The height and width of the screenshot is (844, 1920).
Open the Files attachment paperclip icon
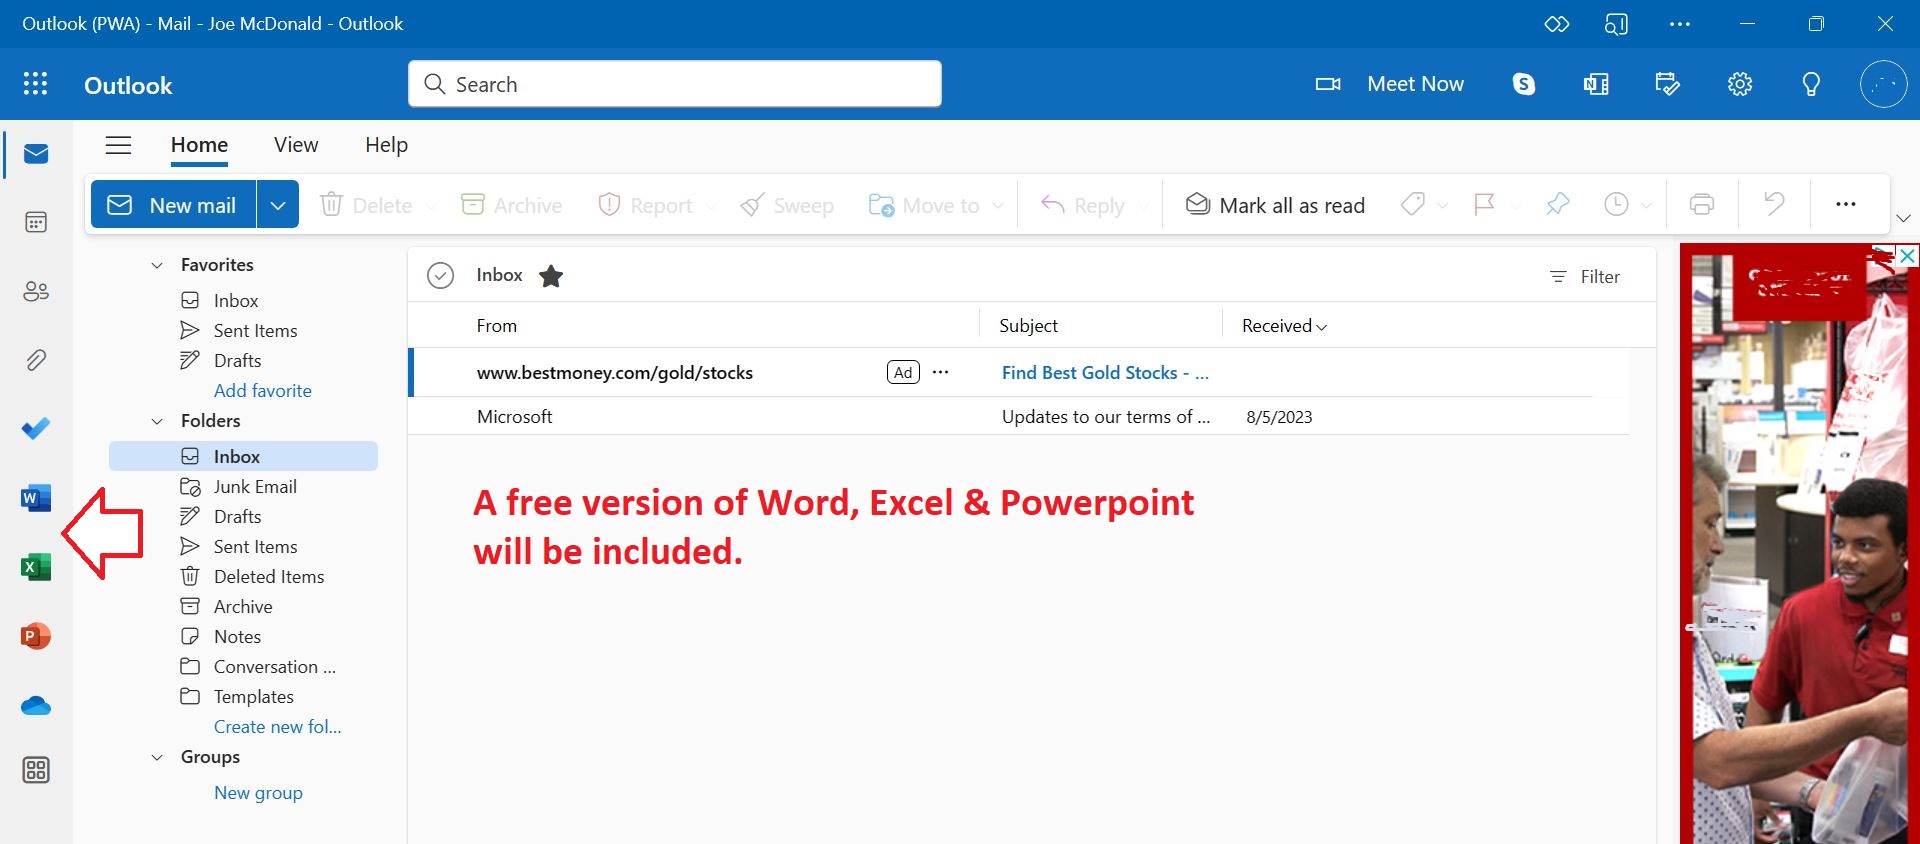pos(36,360)
